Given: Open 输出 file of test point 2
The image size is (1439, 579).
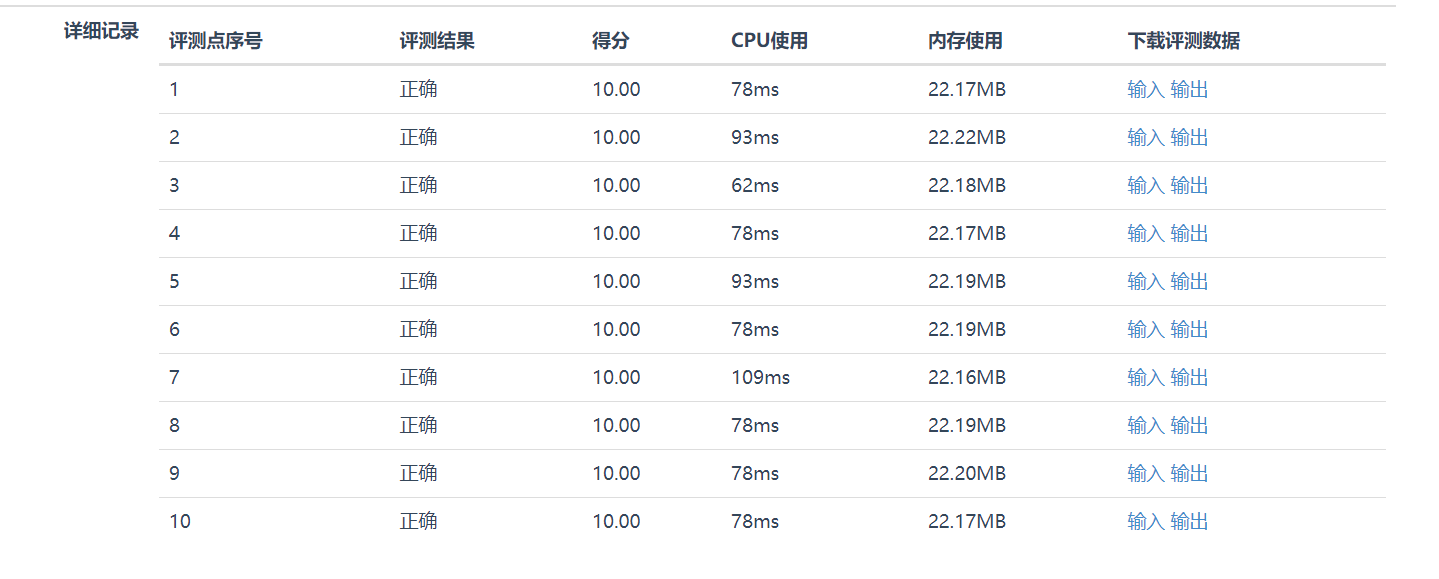Looking at the screenshot, I should 1188,137.
